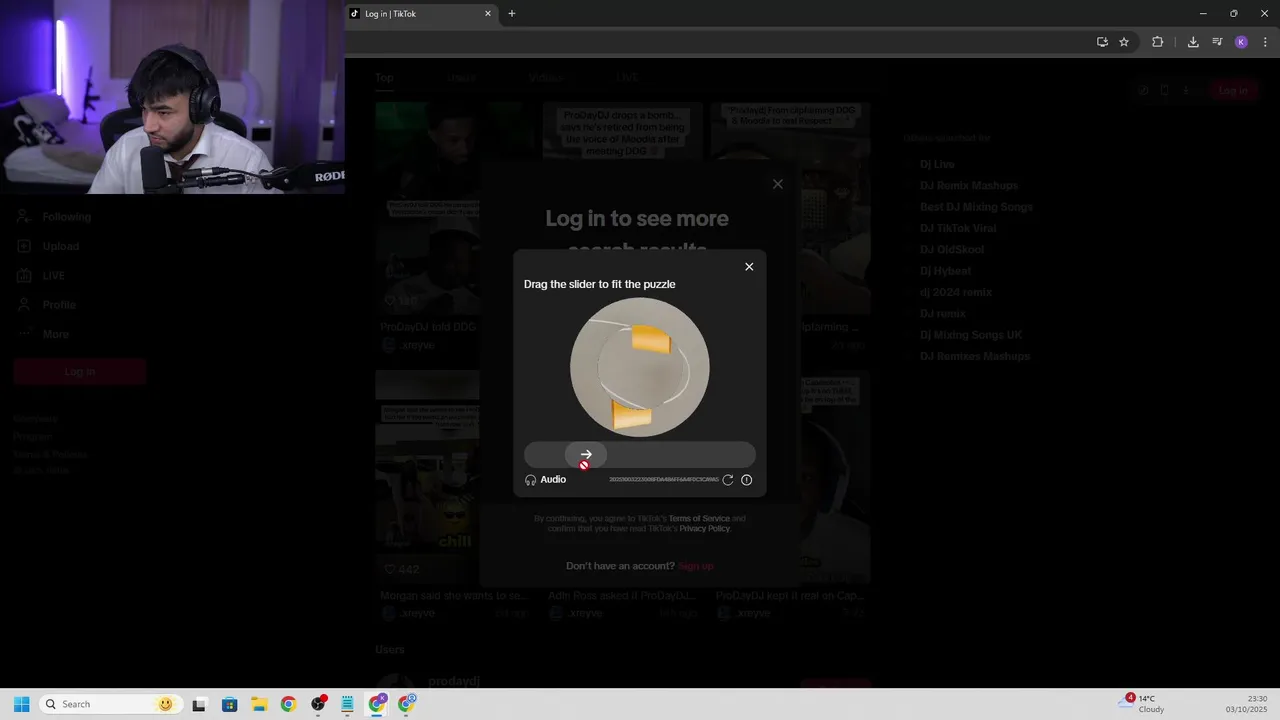The height and width of the screenshot is (720, 1280).
Task: Close the TikTok log in popup
Action: (778, 184)
